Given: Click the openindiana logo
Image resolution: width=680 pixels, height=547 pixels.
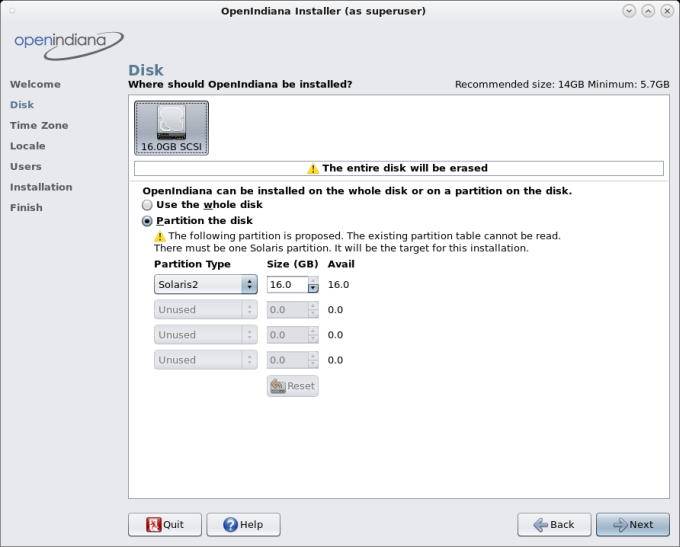Looking at the screenshot, I should [x=69, y=45].
